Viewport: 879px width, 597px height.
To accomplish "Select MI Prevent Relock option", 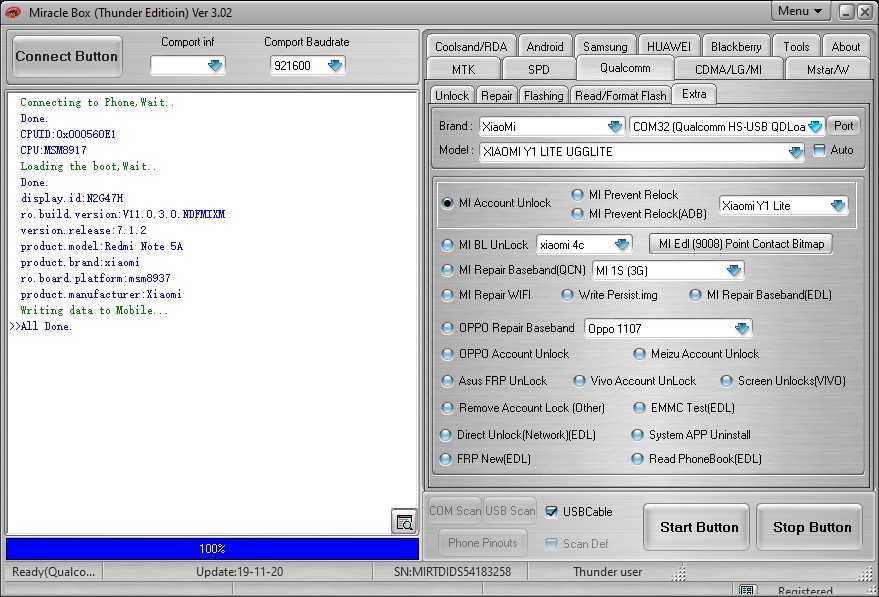I will (577, 195).
